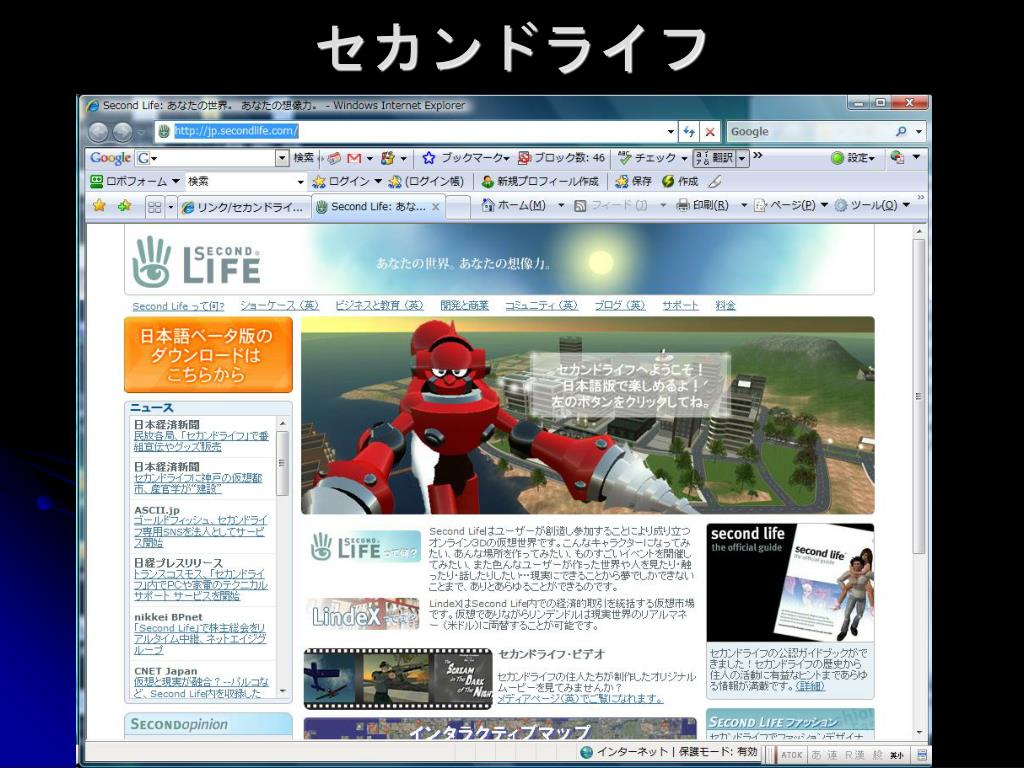Open the 料金 link

tap(726, 306)
